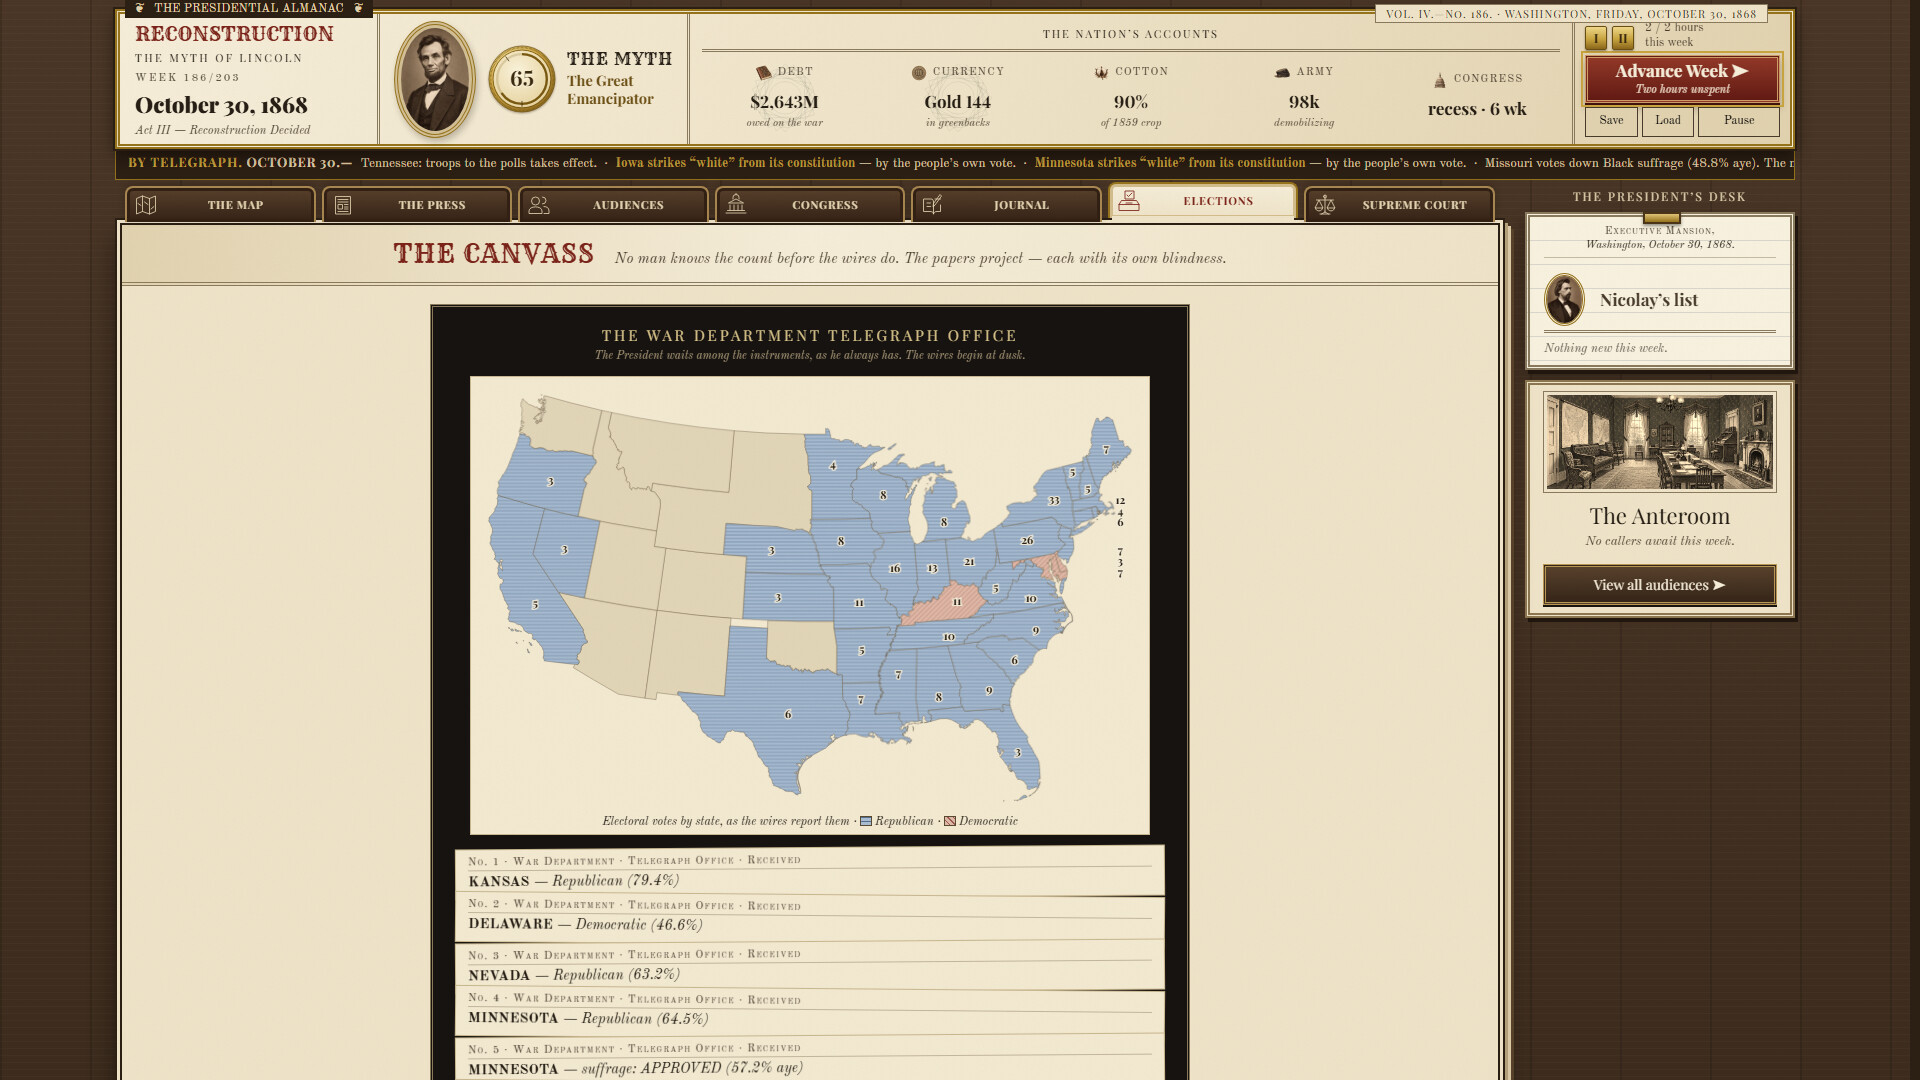The image size is (1920, 1080).
Task: View all audiences
Action: point(1660,585)
